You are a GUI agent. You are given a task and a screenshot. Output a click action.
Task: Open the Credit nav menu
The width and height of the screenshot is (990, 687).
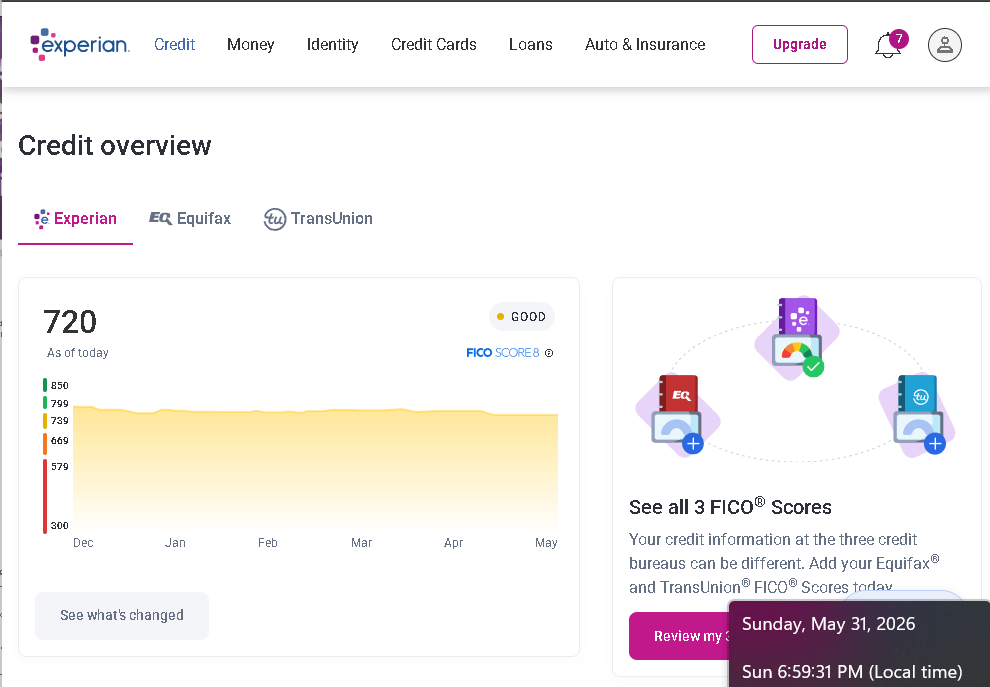(174, 44)
